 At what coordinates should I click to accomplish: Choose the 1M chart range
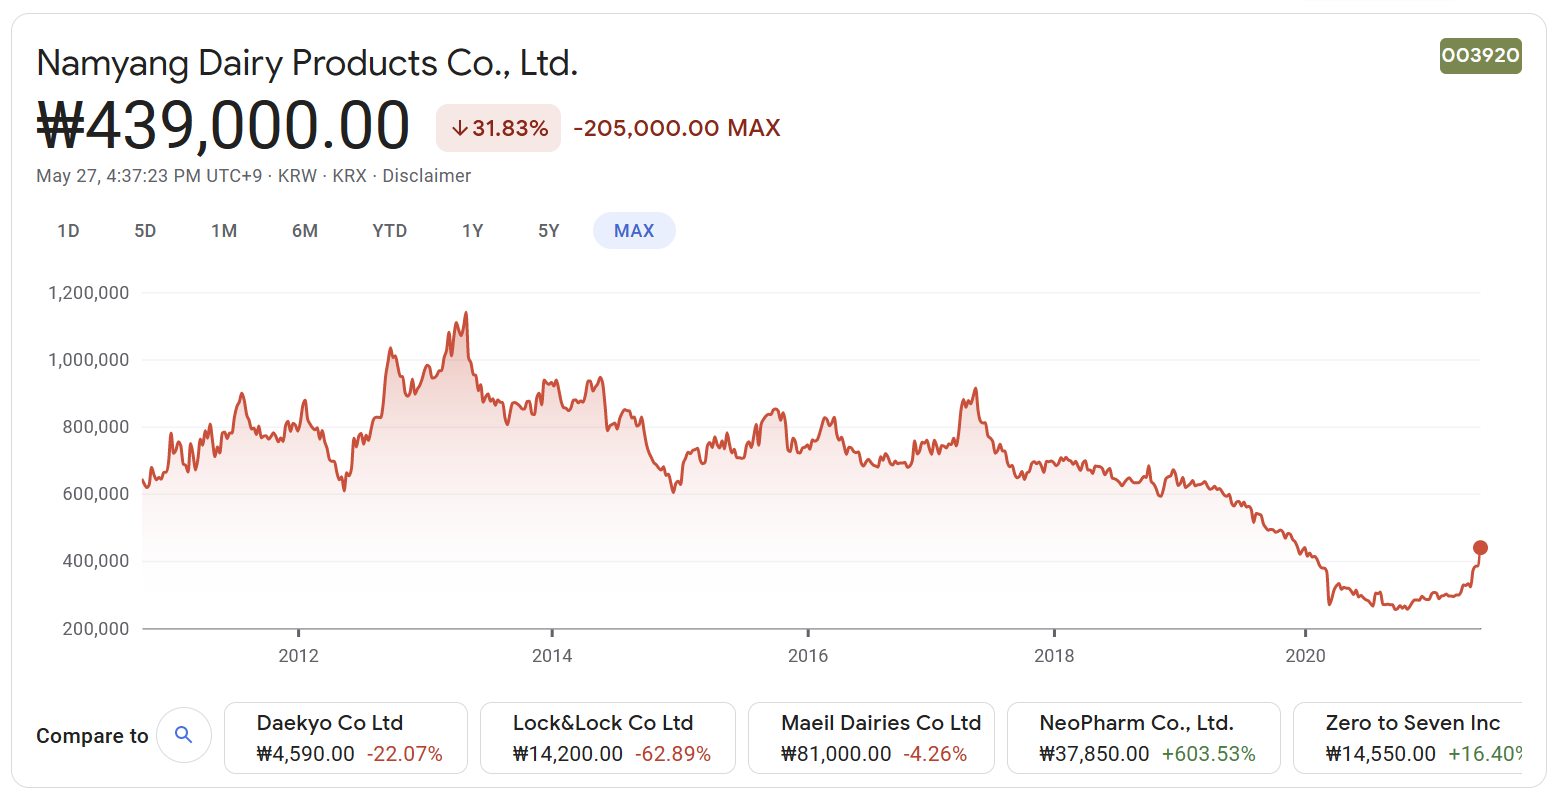pos(224,231)
